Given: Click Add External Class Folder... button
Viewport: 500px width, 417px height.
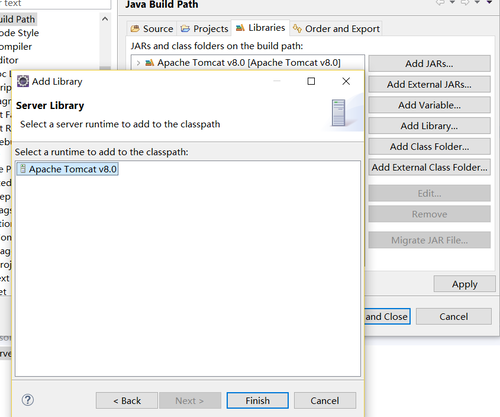Looking at the screenshot, I should tap(429, 167).
